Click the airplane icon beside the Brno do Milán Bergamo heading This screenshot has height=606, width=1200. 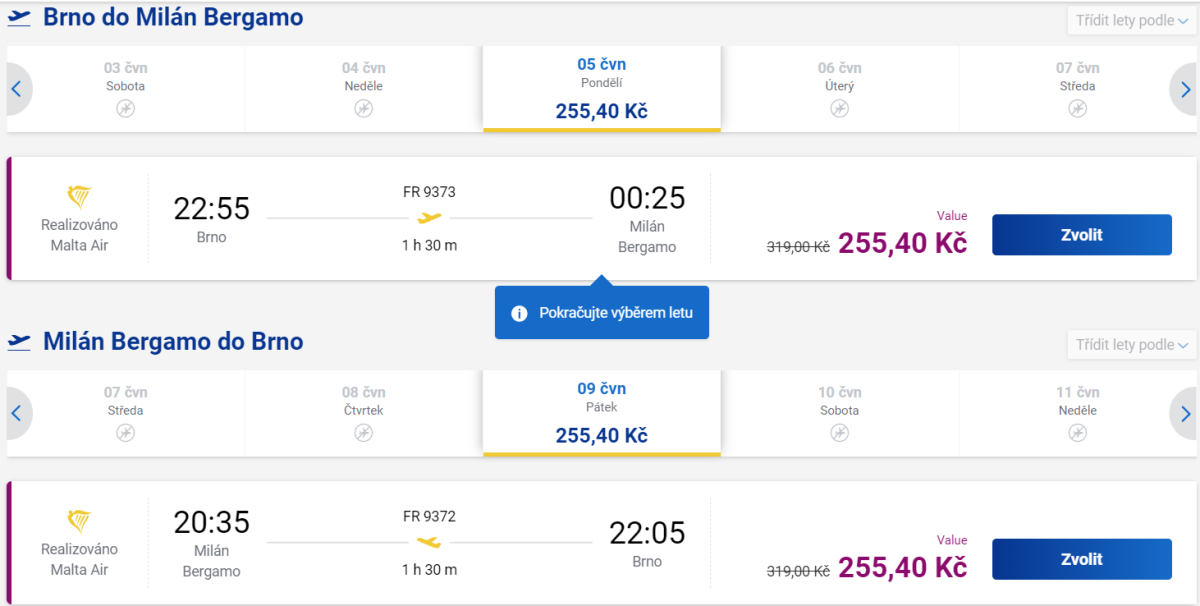(x=19, y=18)
